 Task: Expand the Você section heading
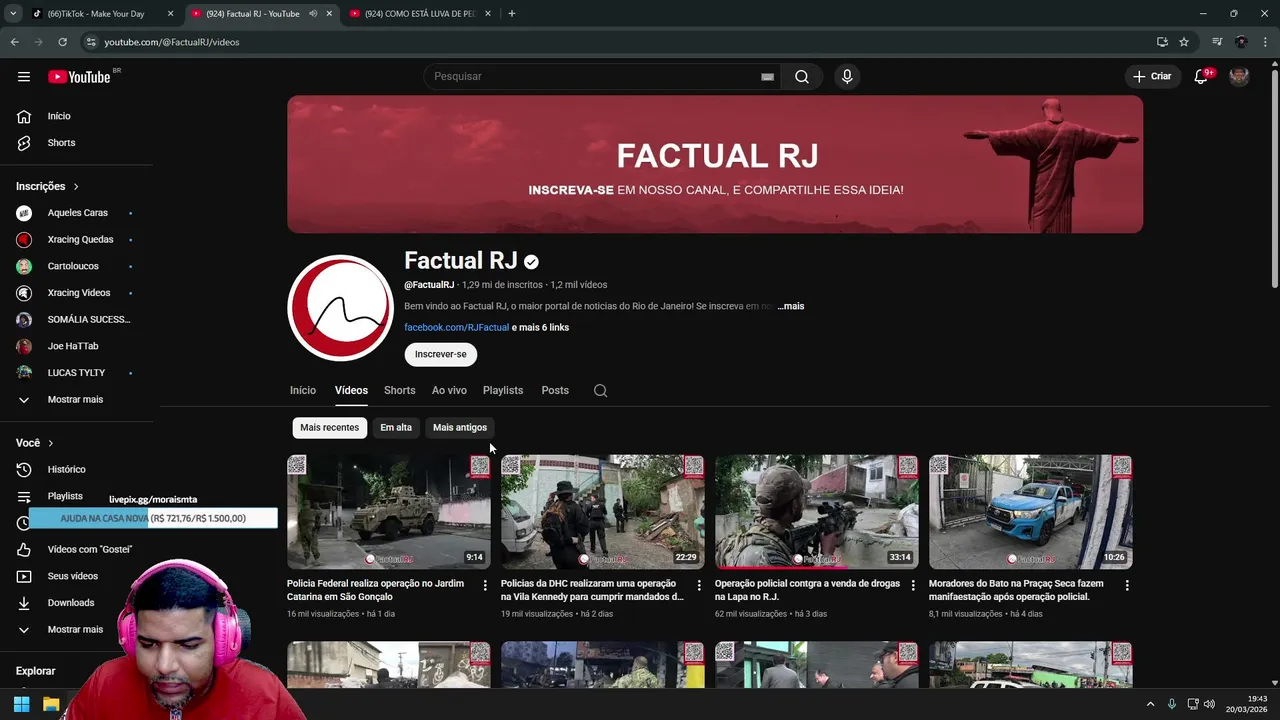tap(35, 443)
